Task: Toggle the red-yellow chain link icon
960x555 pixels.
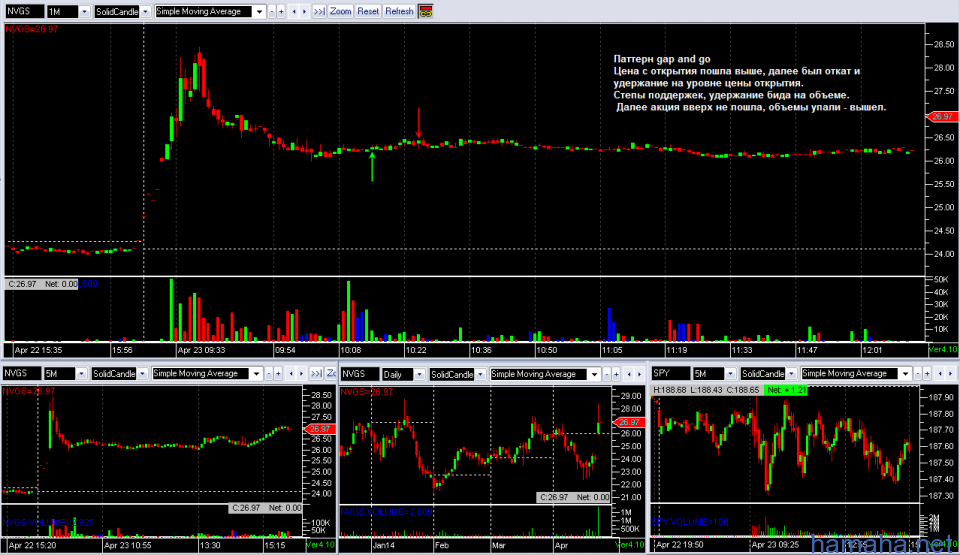Action: 426,12
